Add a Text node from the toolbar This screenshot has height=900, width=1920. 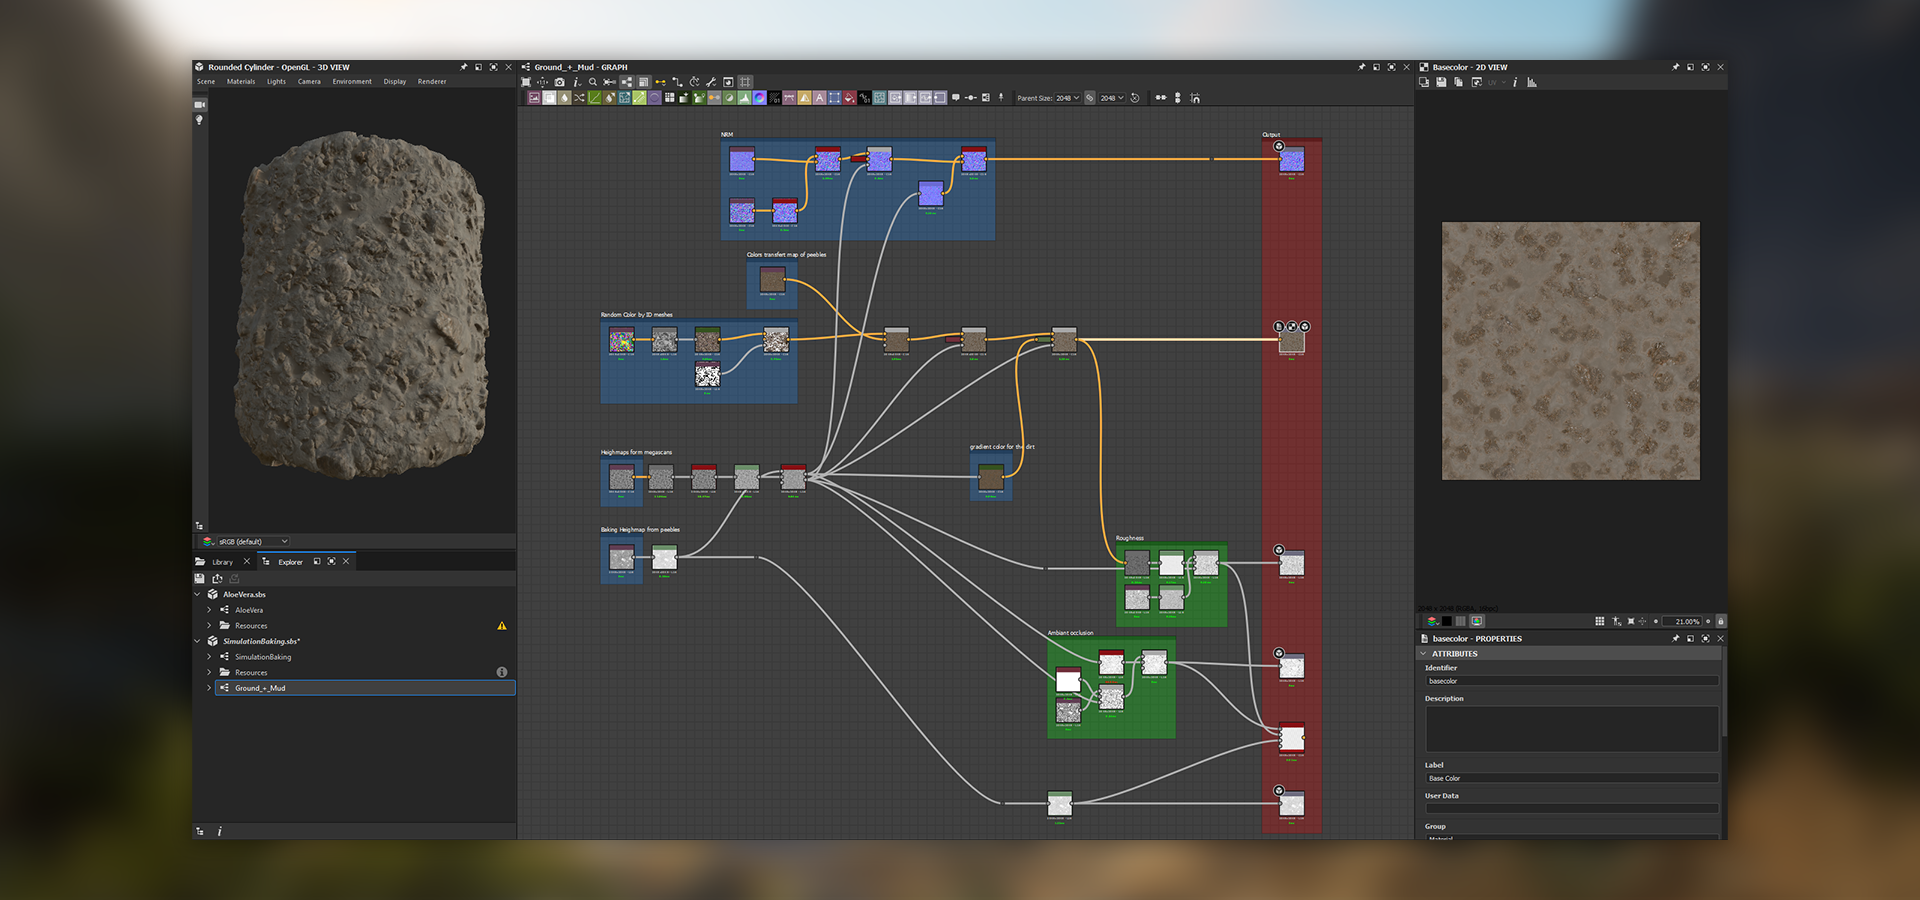(x=819, y=98)
